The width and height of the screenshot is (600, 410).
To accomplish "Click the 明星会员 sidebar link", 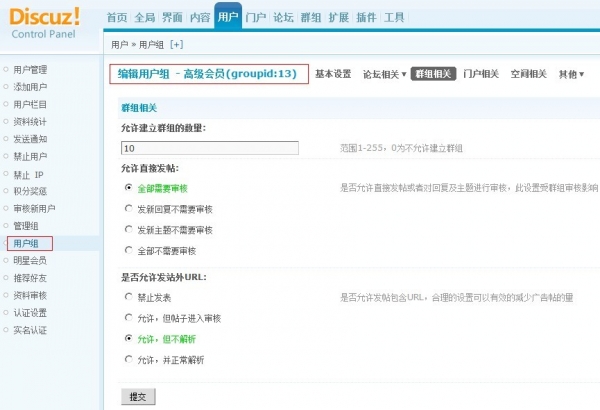I will click(x=30, y=260).
